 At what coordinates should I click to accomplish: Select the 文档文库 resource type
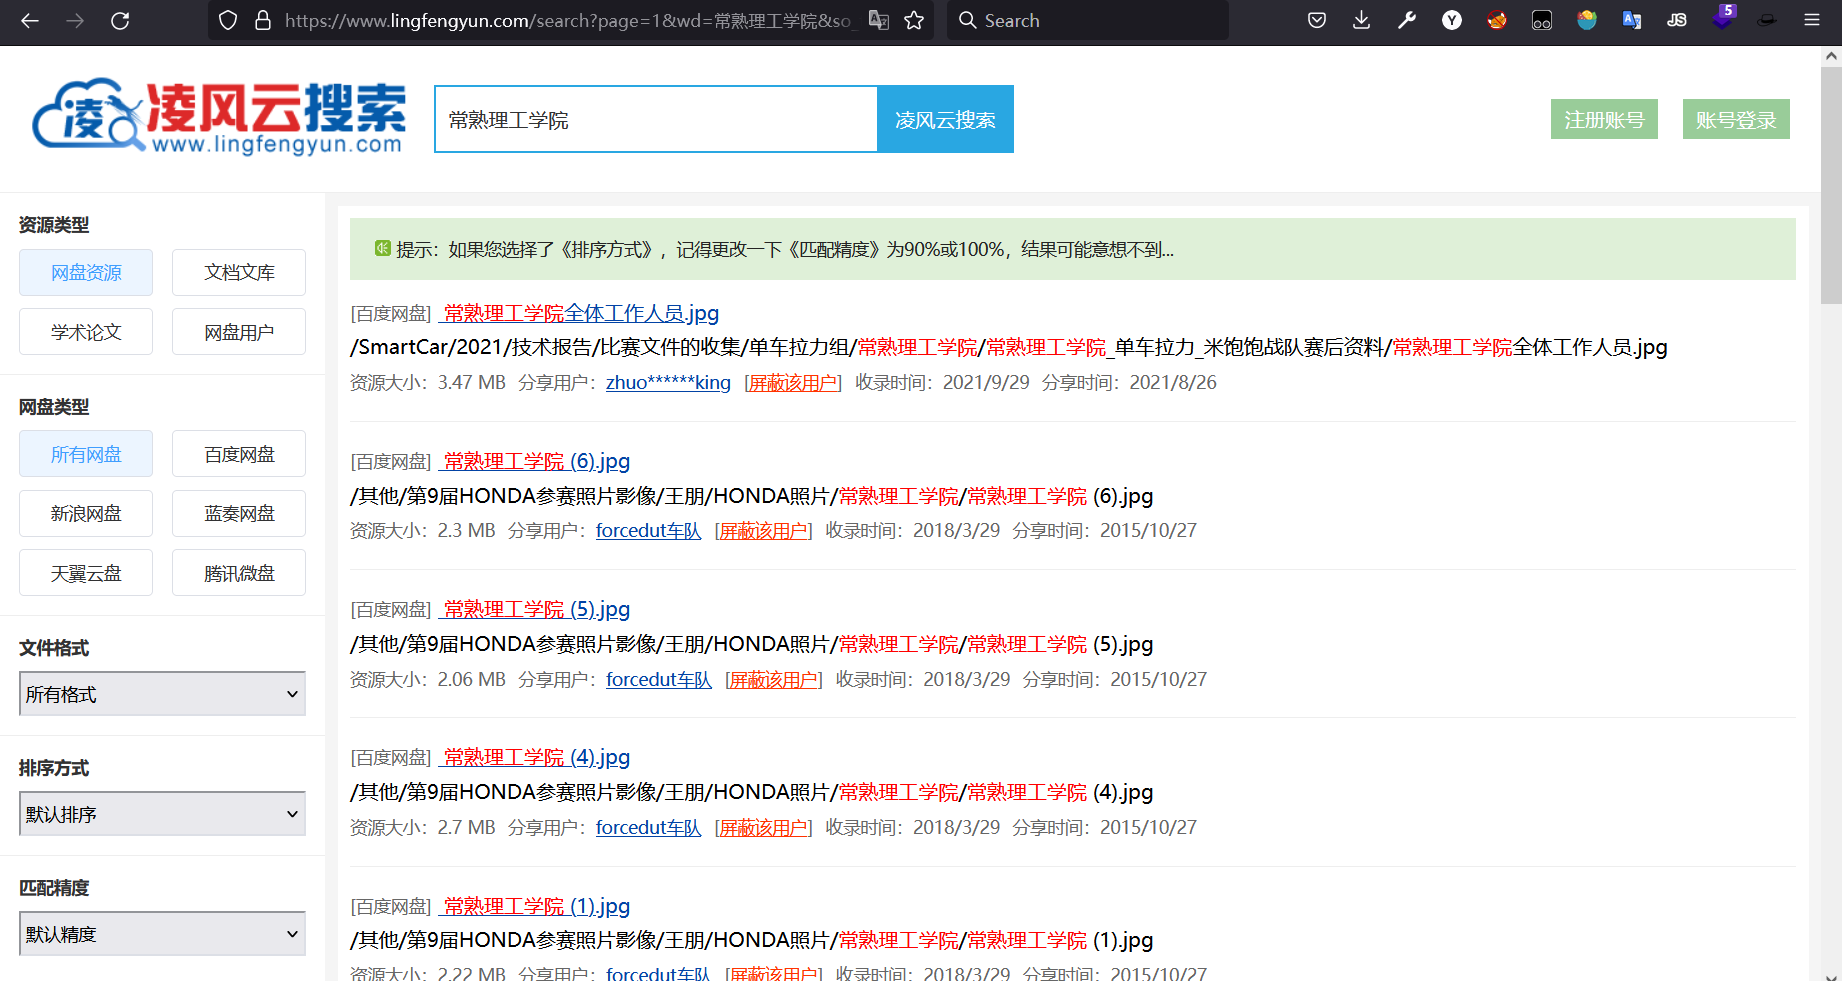(x=239, y=272)
